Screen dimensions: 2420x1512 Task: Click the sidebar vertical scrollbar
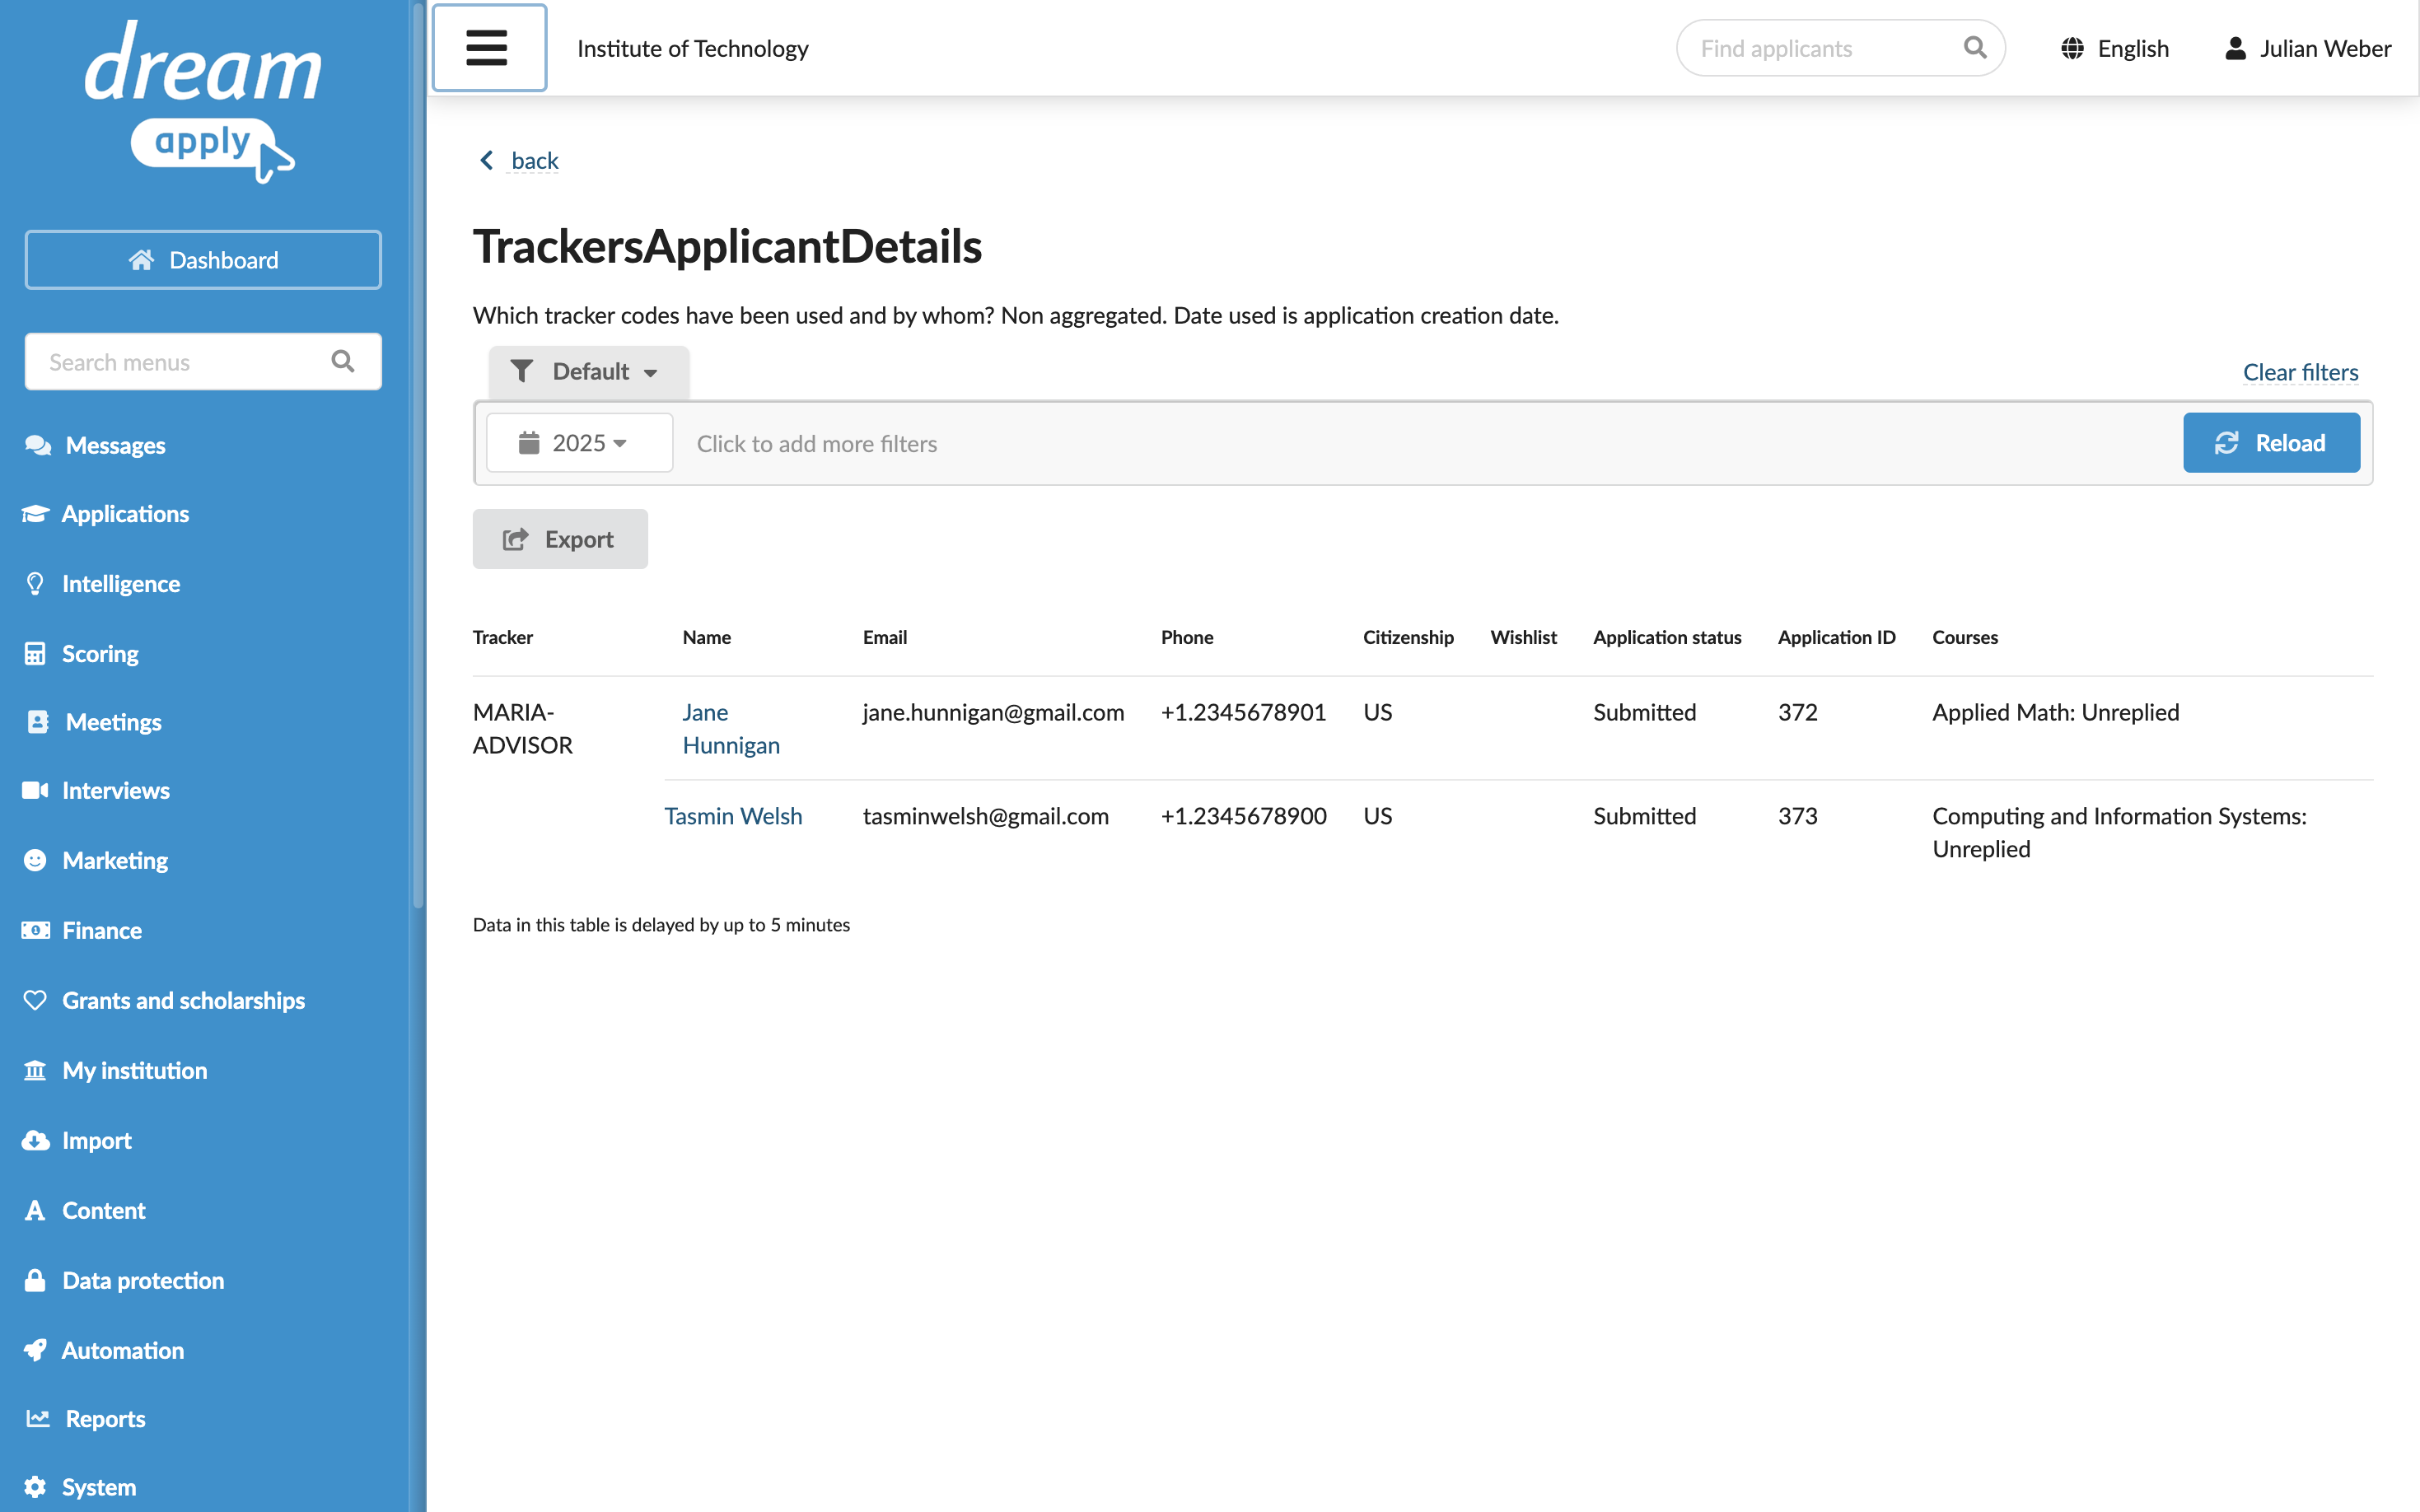tap(418, 455)
